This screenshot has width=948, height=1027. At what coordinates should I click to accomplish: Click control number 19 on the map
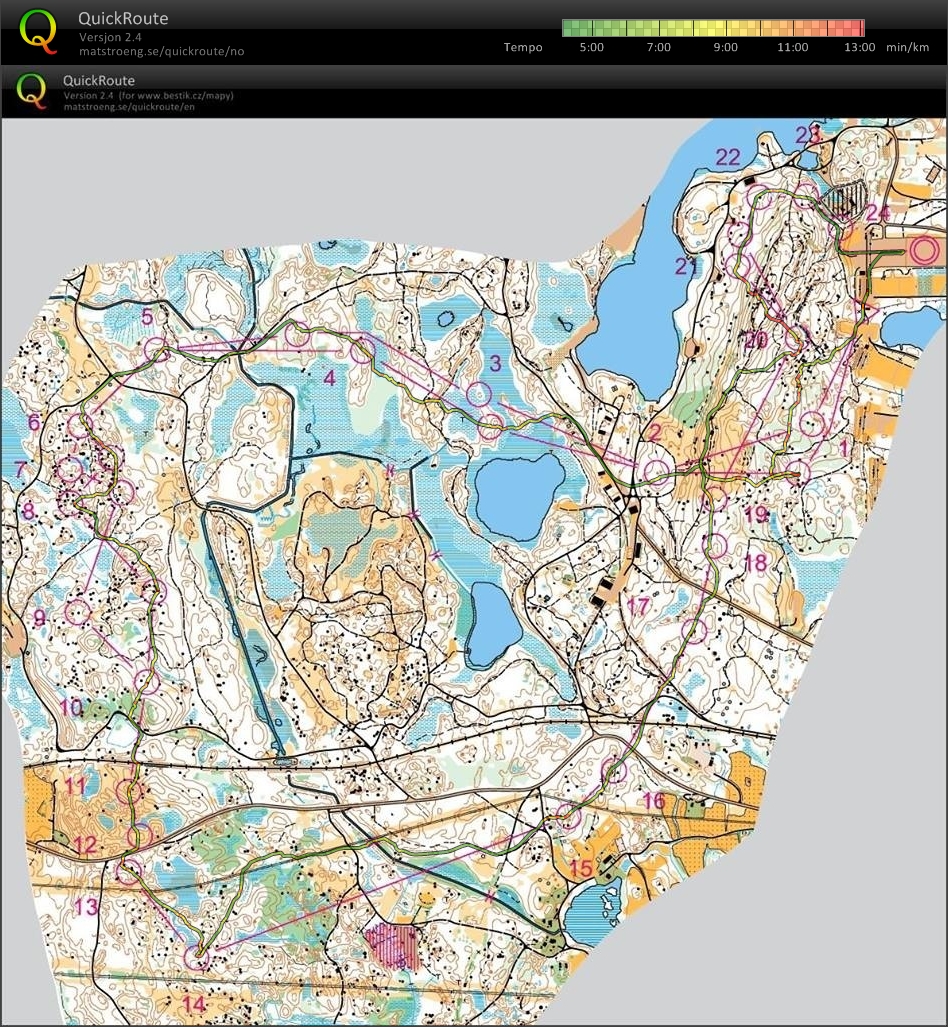pyautogui.click(x=757, y=514)
